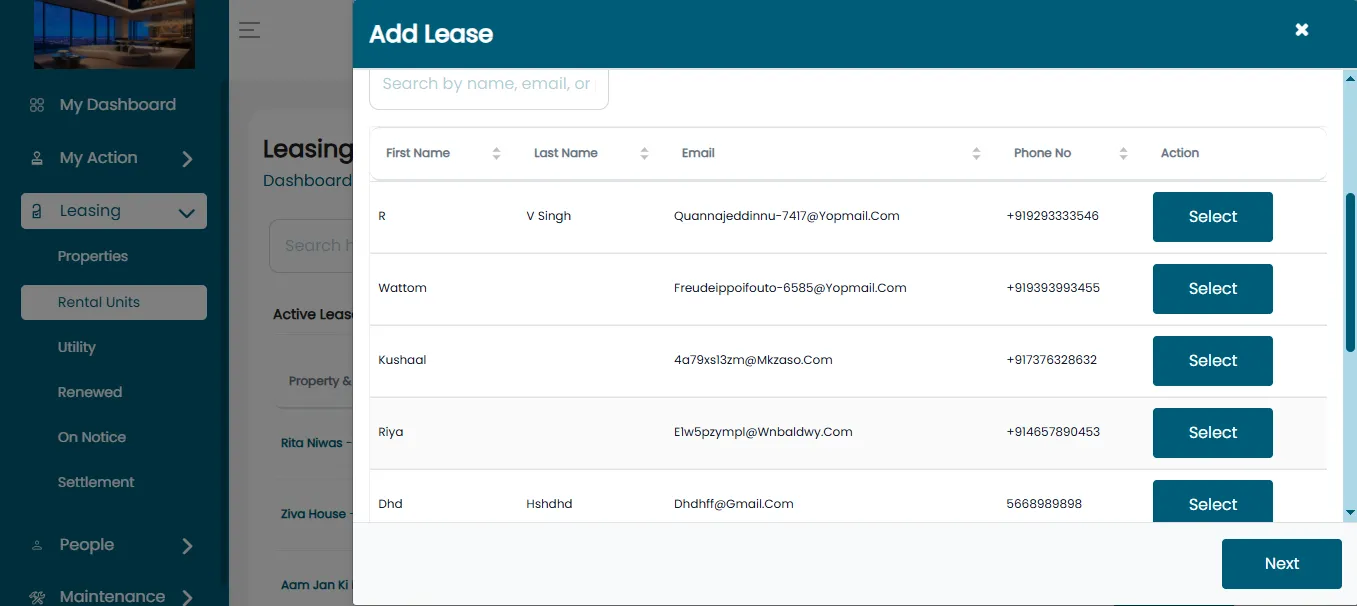The height and width of the screenshot is (606, 1357).
Task: Open the Settlement page
Action: pyautogui.click(x=96, y=482)
